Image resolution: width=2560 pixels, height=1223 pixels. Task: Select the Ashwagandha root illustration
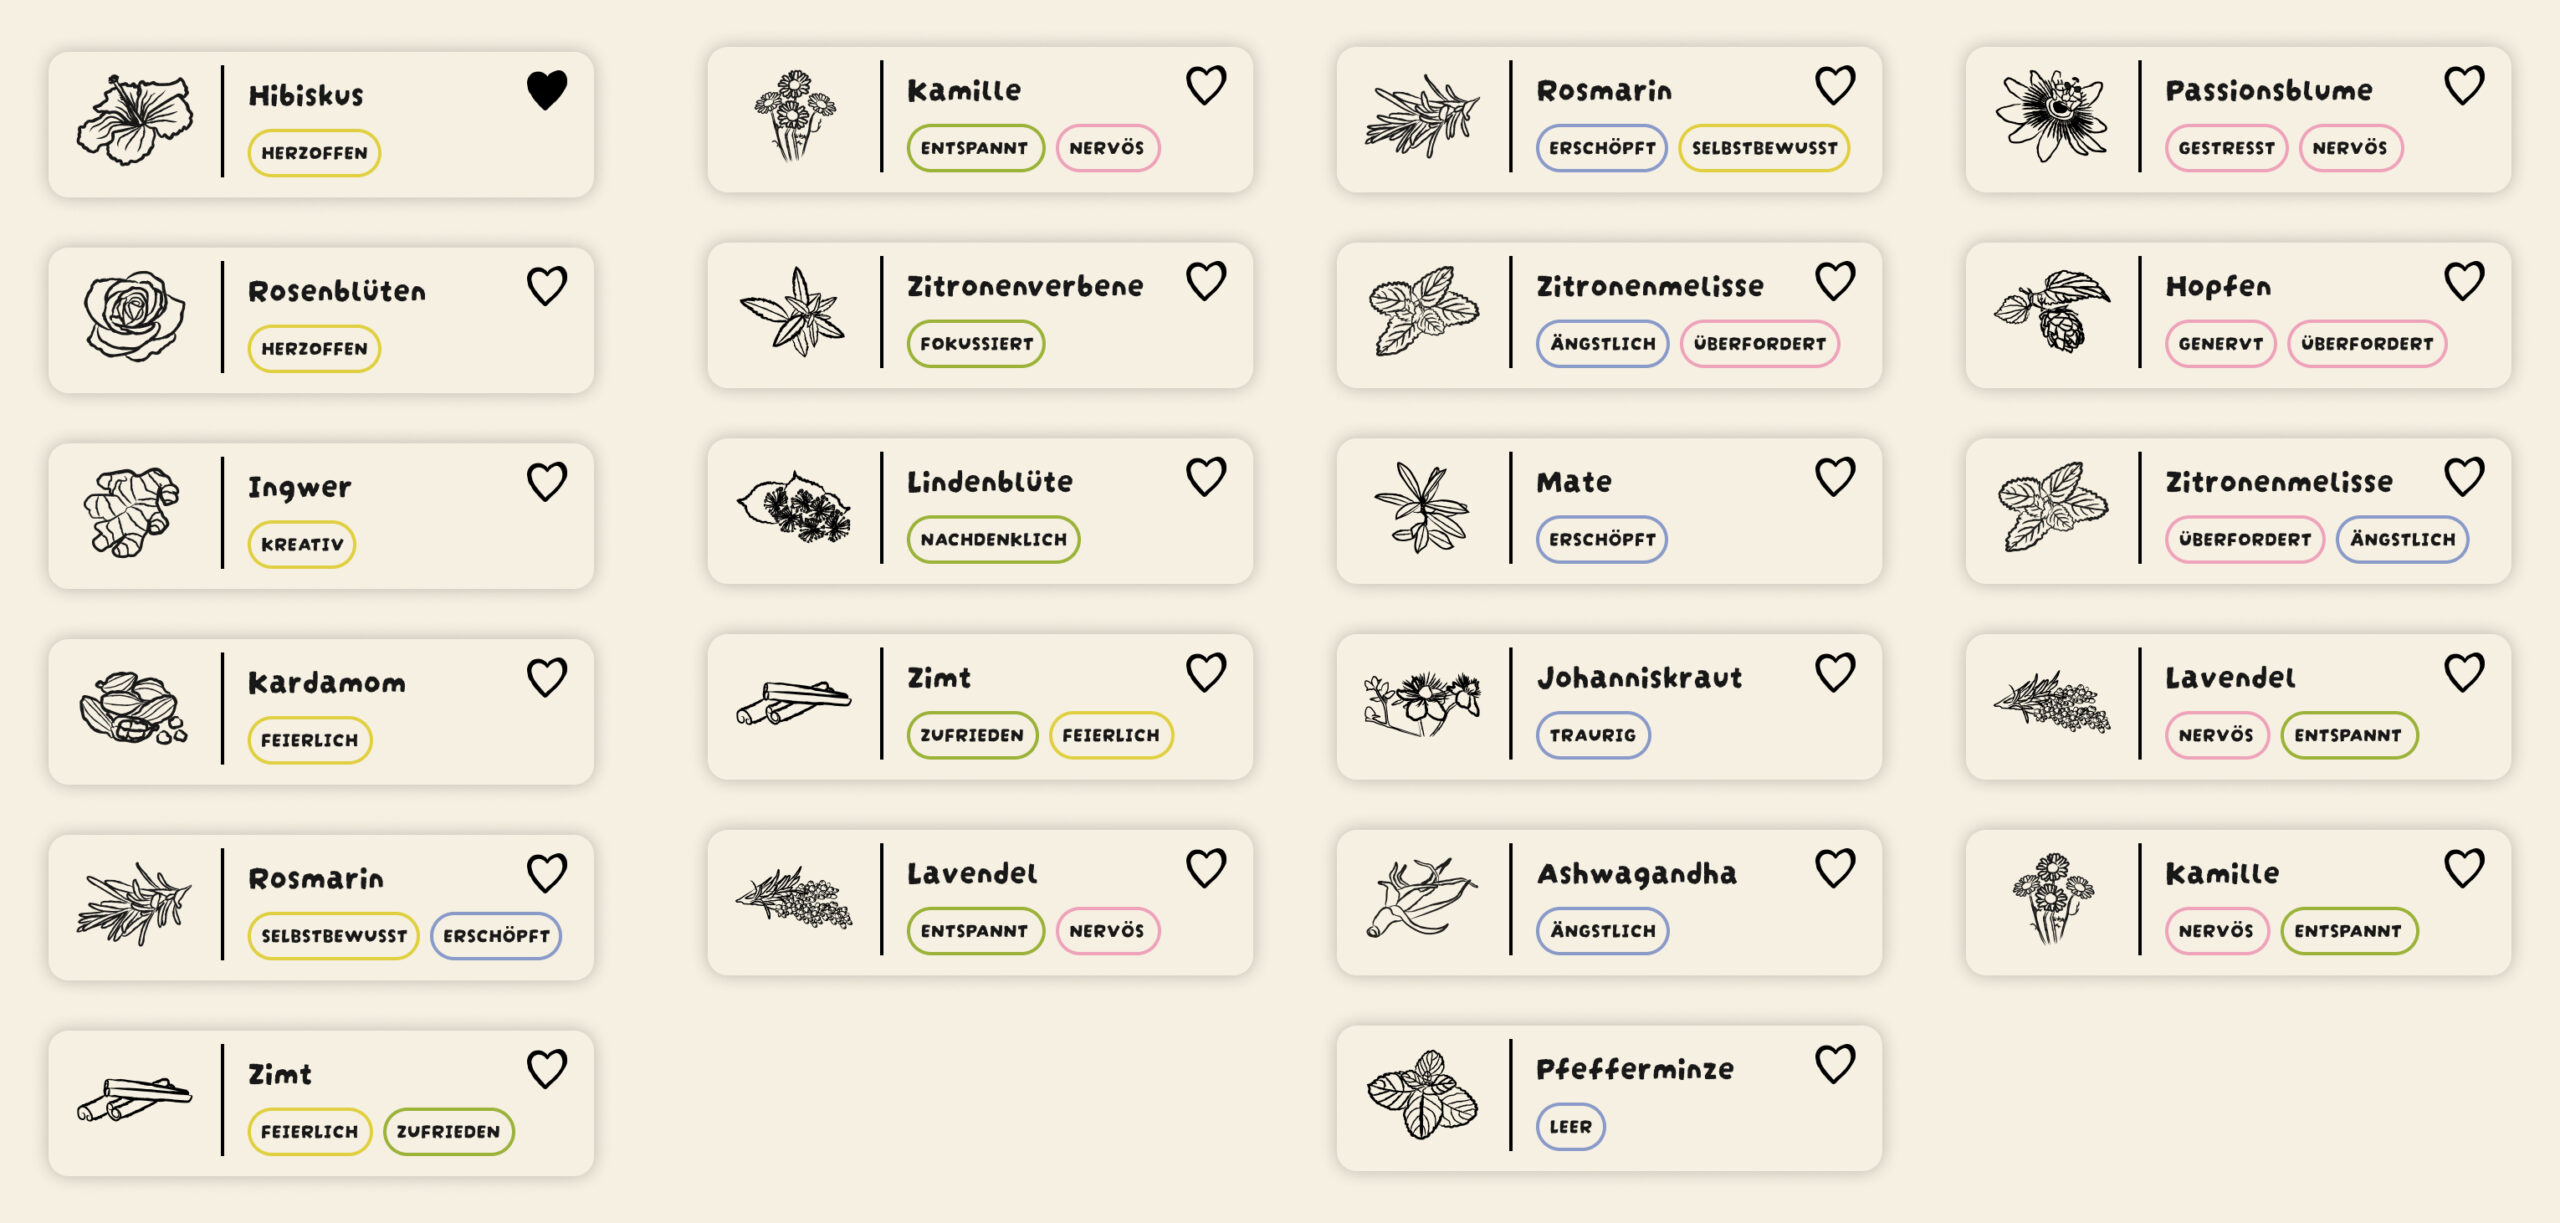[x=1422, y=899]
